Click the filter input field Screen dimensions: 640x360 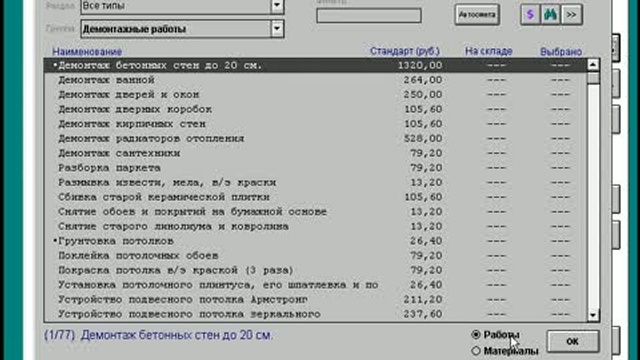tap(369, 16)
